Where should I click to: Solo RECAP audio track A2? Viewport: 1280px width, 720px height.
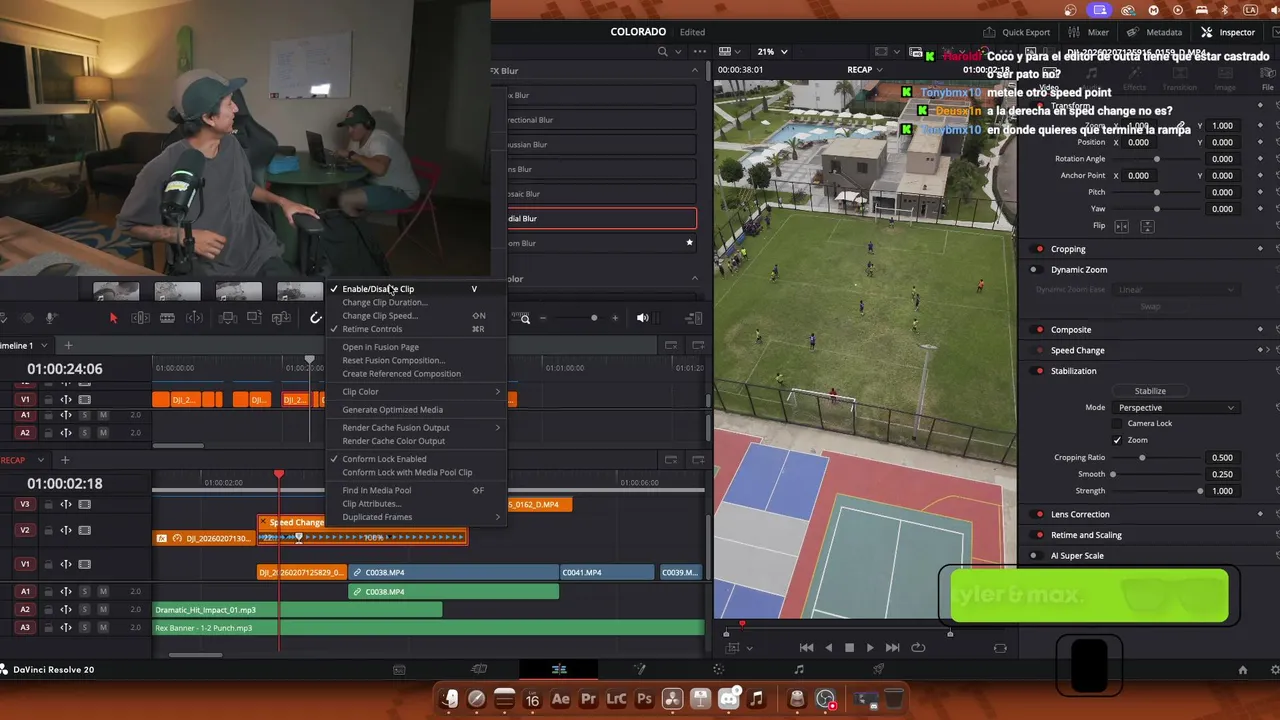(85, 609)
